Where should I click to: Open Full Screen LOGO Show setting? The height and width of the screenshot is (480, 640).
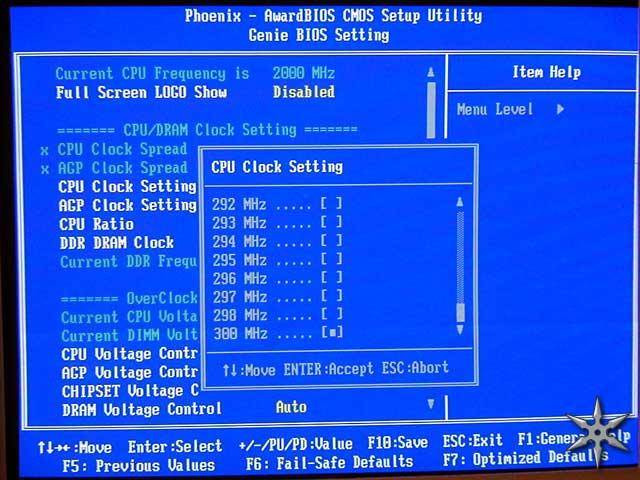[141, 92]
